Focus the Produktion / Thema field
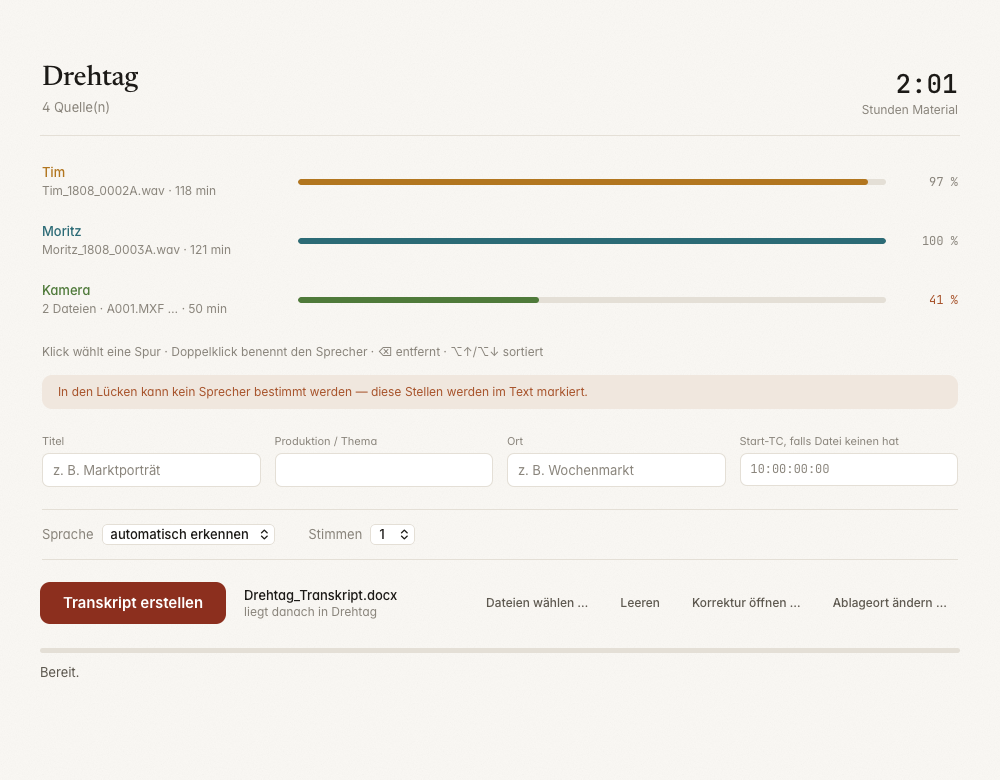This screenshot has width=1000, height=780. (x=384, y=470)
